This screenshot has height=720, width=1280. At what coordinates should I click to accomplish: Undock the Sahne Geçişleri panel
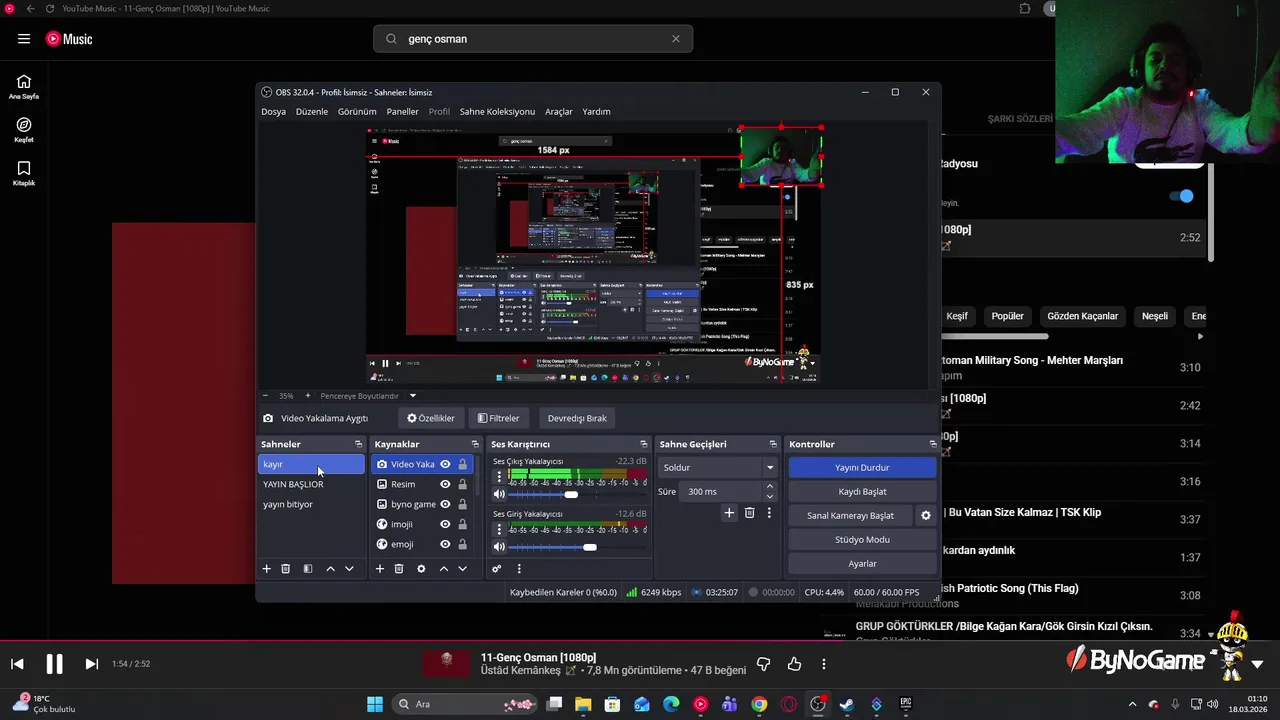tap(773, 444)
